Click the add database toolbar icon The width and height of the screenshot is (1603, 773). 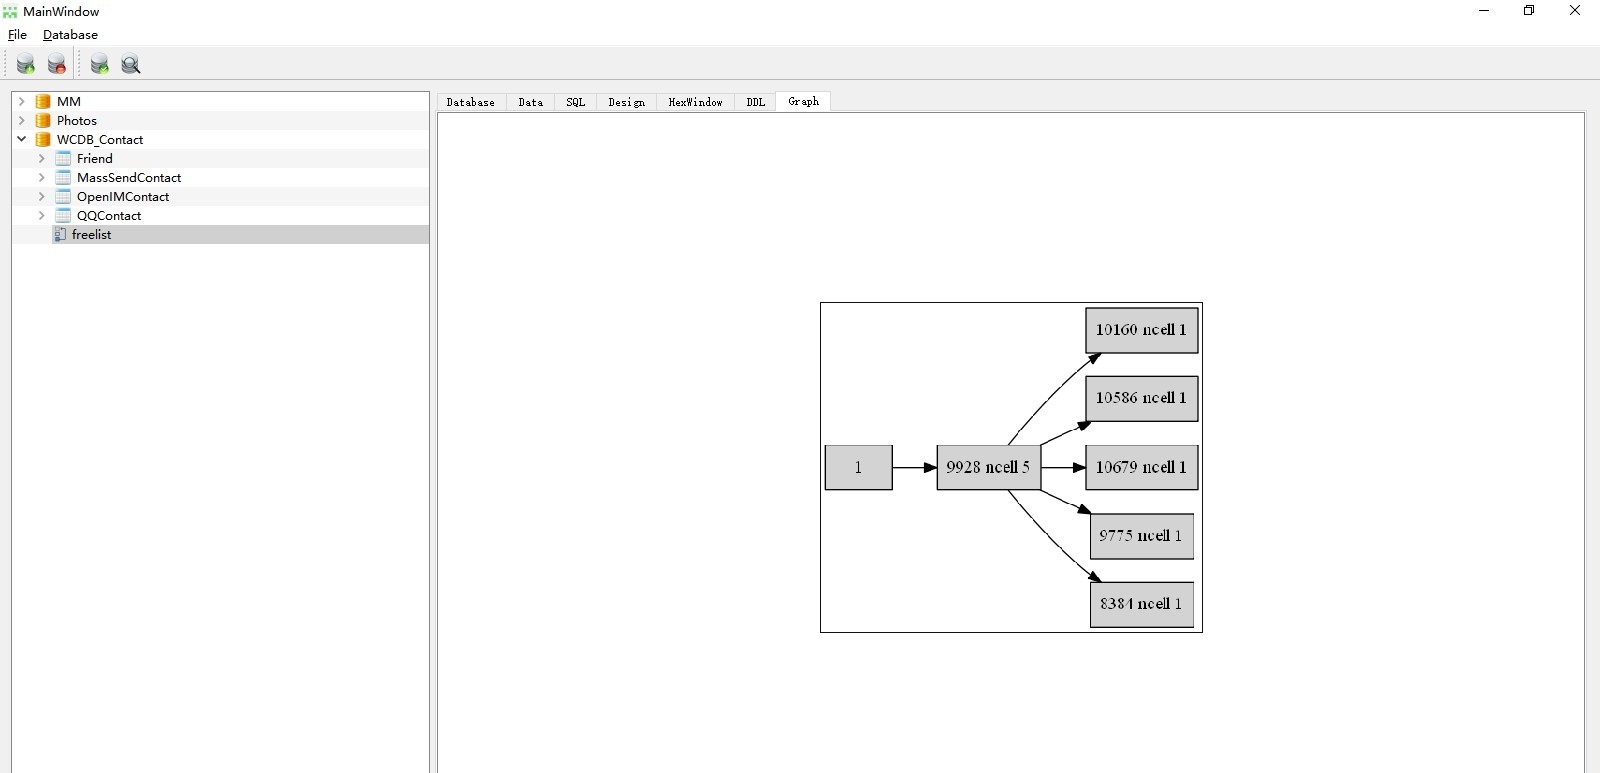(26, 64)
